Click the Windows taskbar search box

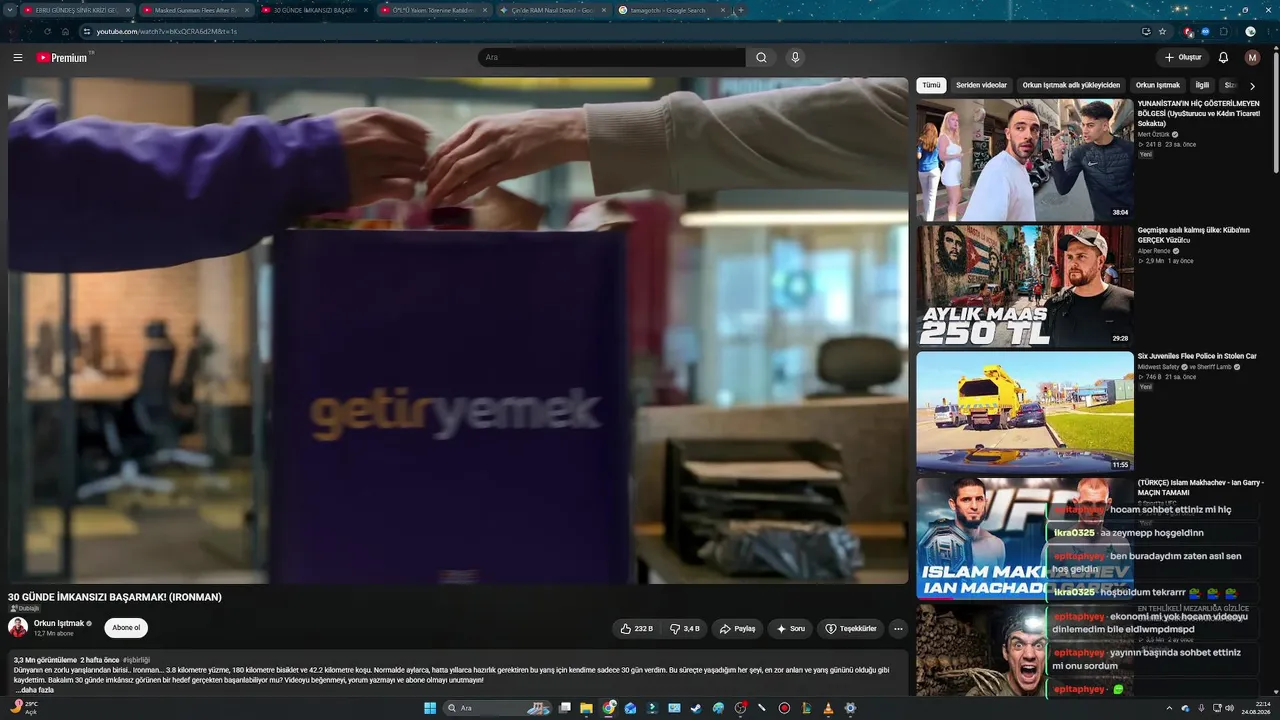[497, 708]
